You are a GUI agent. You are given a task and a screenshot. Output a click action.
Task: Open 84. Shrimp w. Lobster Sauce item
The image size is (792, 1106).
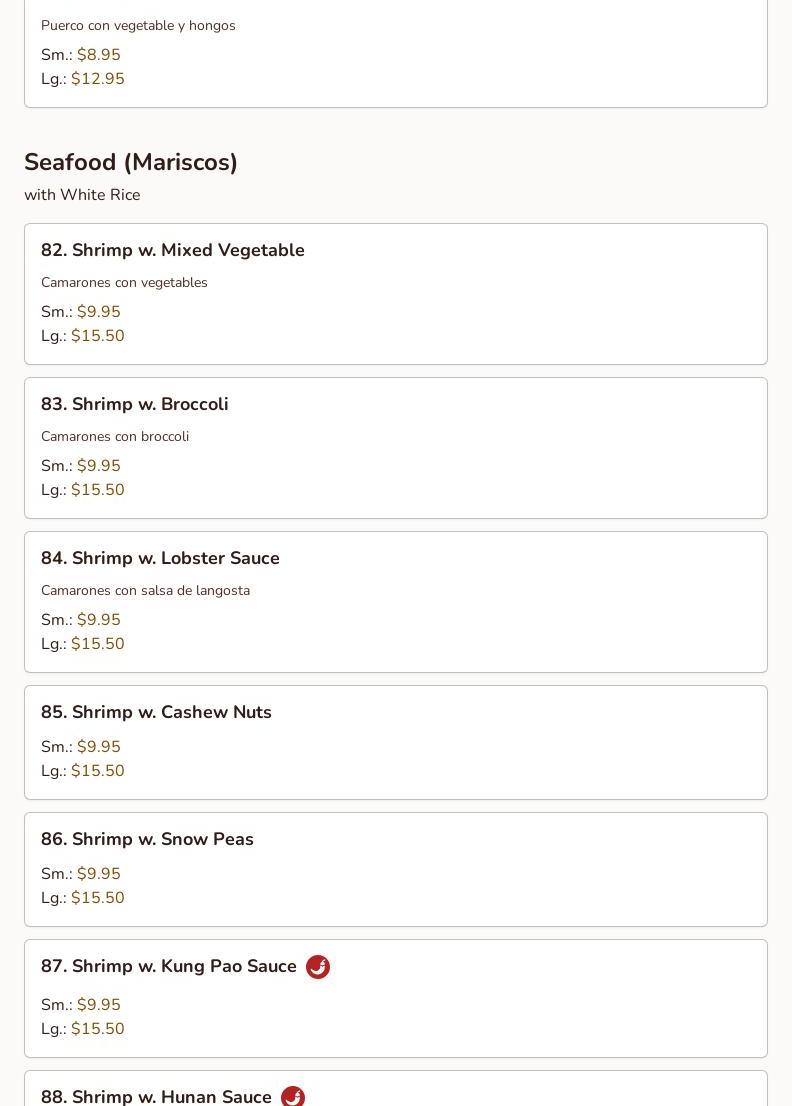(x=160, y=558)
